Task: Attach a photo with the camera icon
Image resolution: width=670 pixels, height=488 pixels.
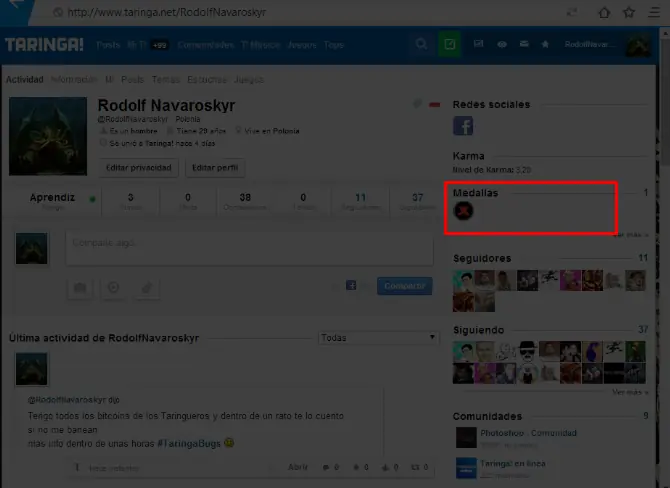Action: coord(80,288)
